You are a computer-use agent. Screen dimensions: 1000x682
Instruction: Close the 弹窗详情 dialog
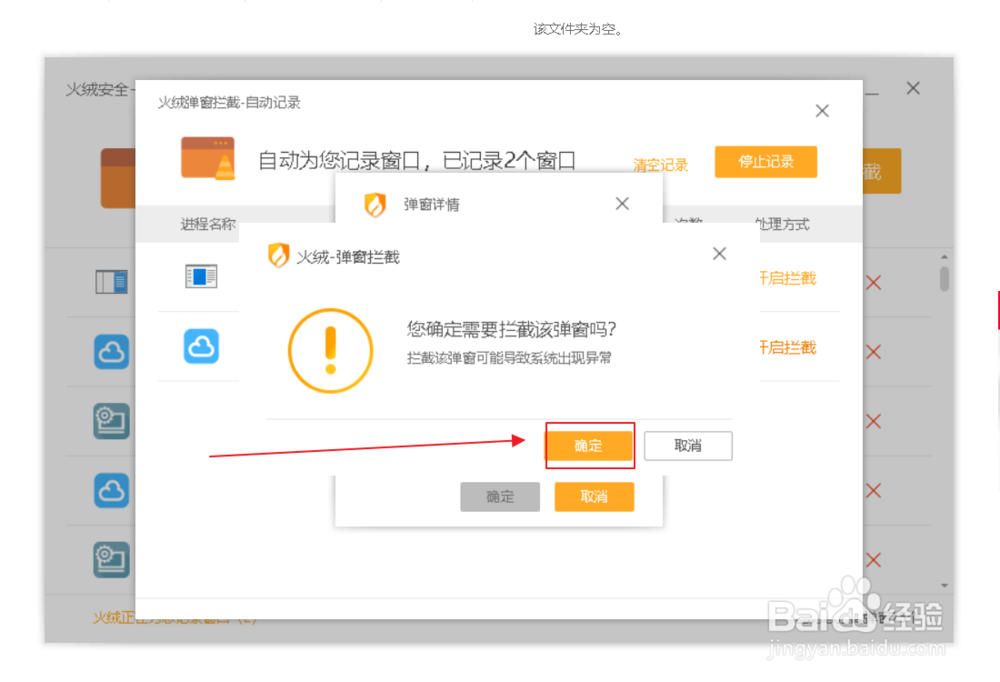[622, 204]
